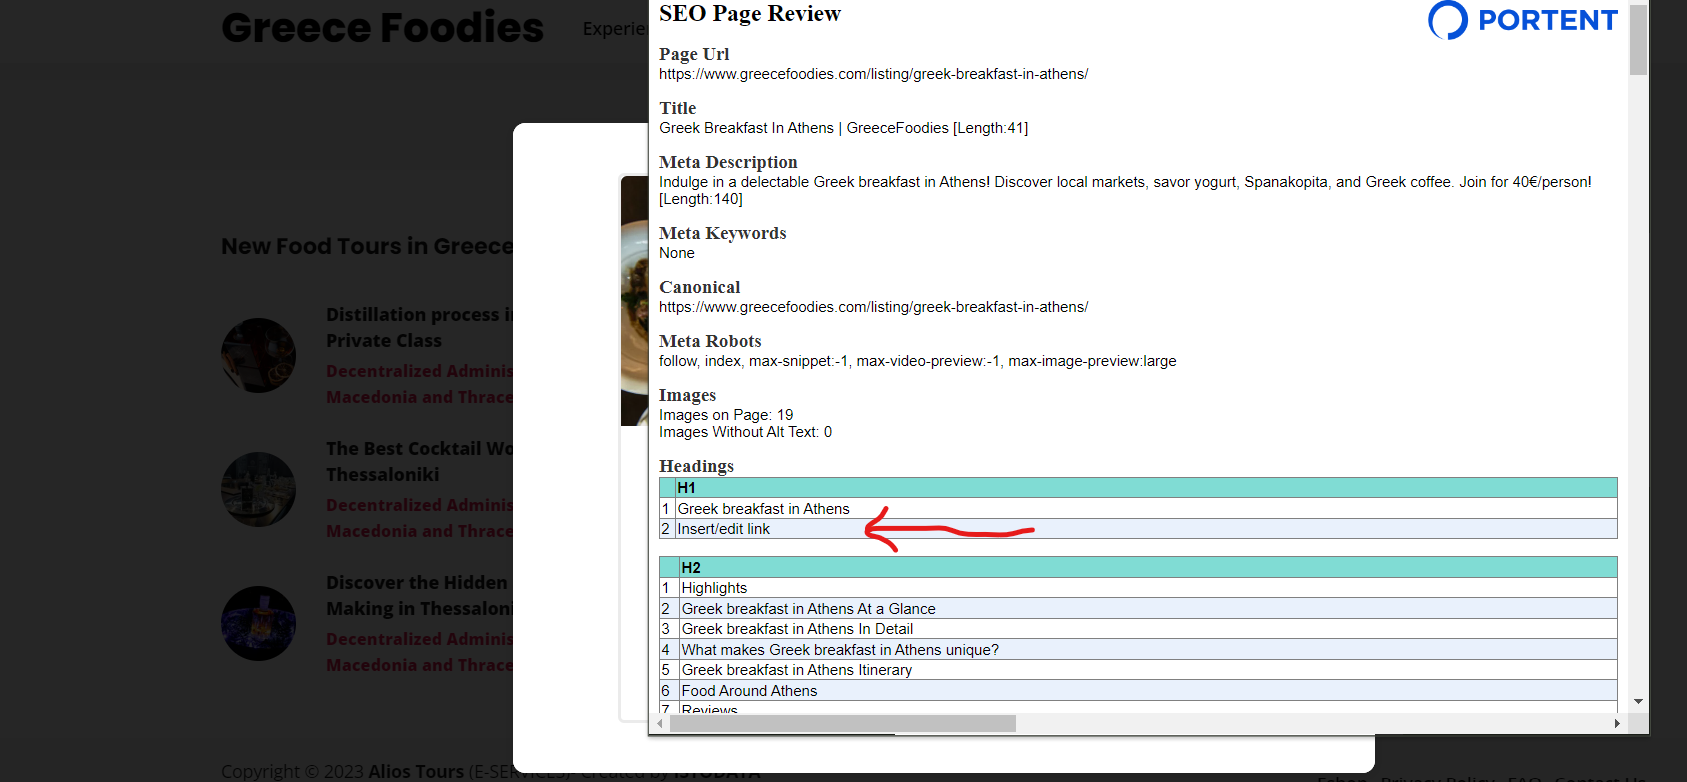Click the down arrow of the SEO panel vertical scrollbar

click(1638, 702)
